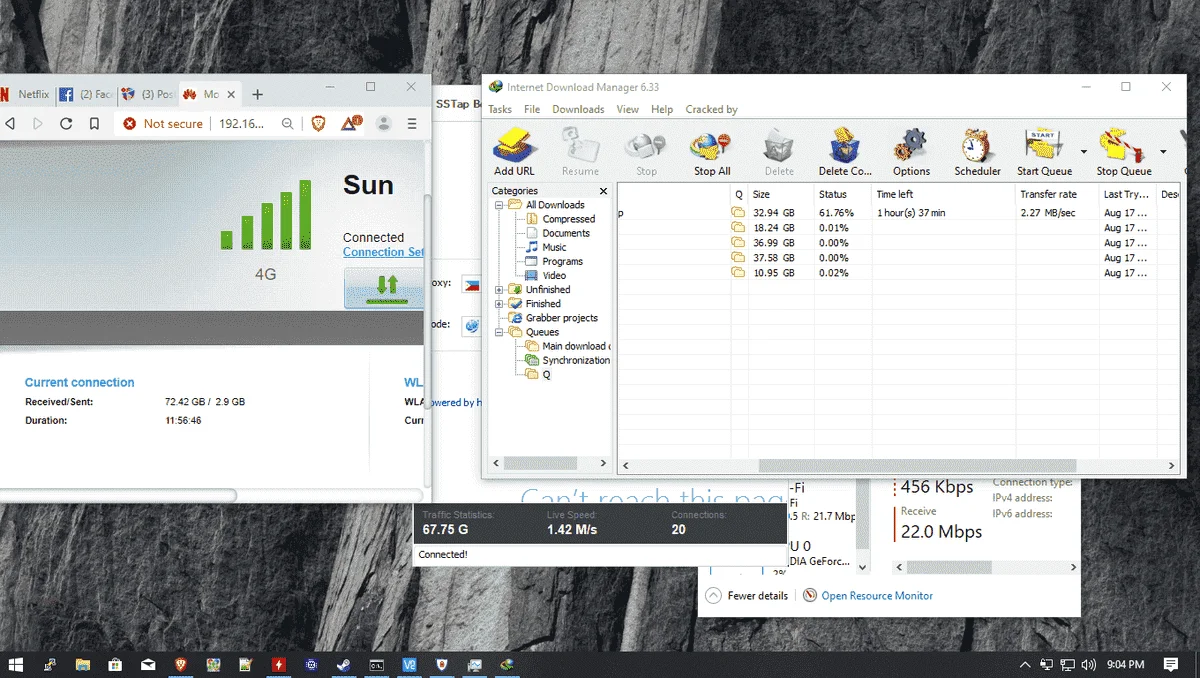
Task: Collapse Task Manager with Fewer details chevron
Action: pos(713,595)
